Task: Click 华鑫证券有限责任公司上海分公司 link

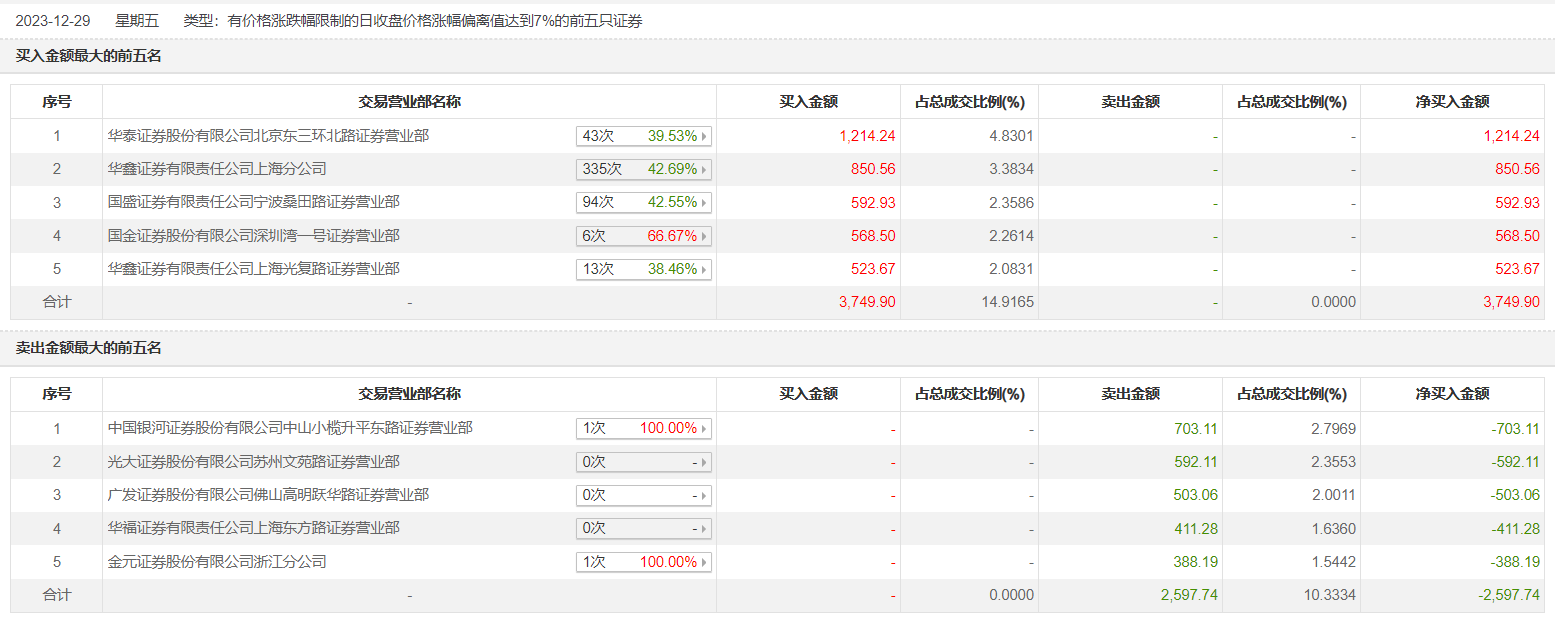Action: pyautogui.click(x=217, y=169)
